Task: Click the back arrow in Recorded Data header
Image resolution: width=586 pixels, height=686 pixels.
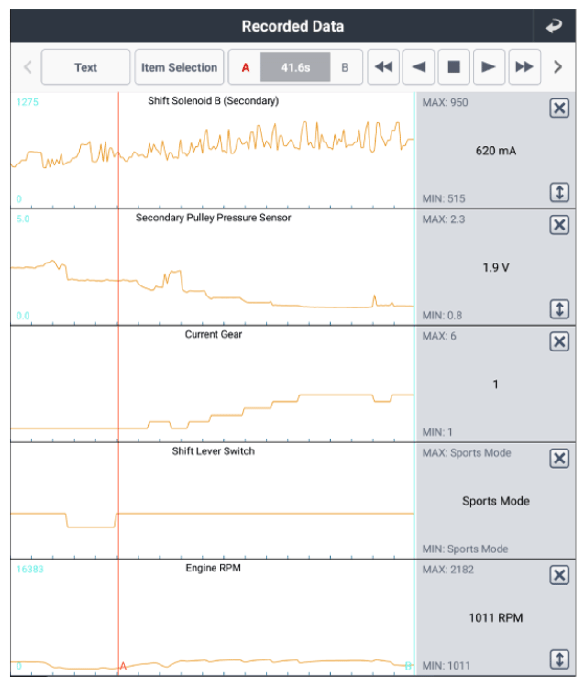Action: click(554, 26)
